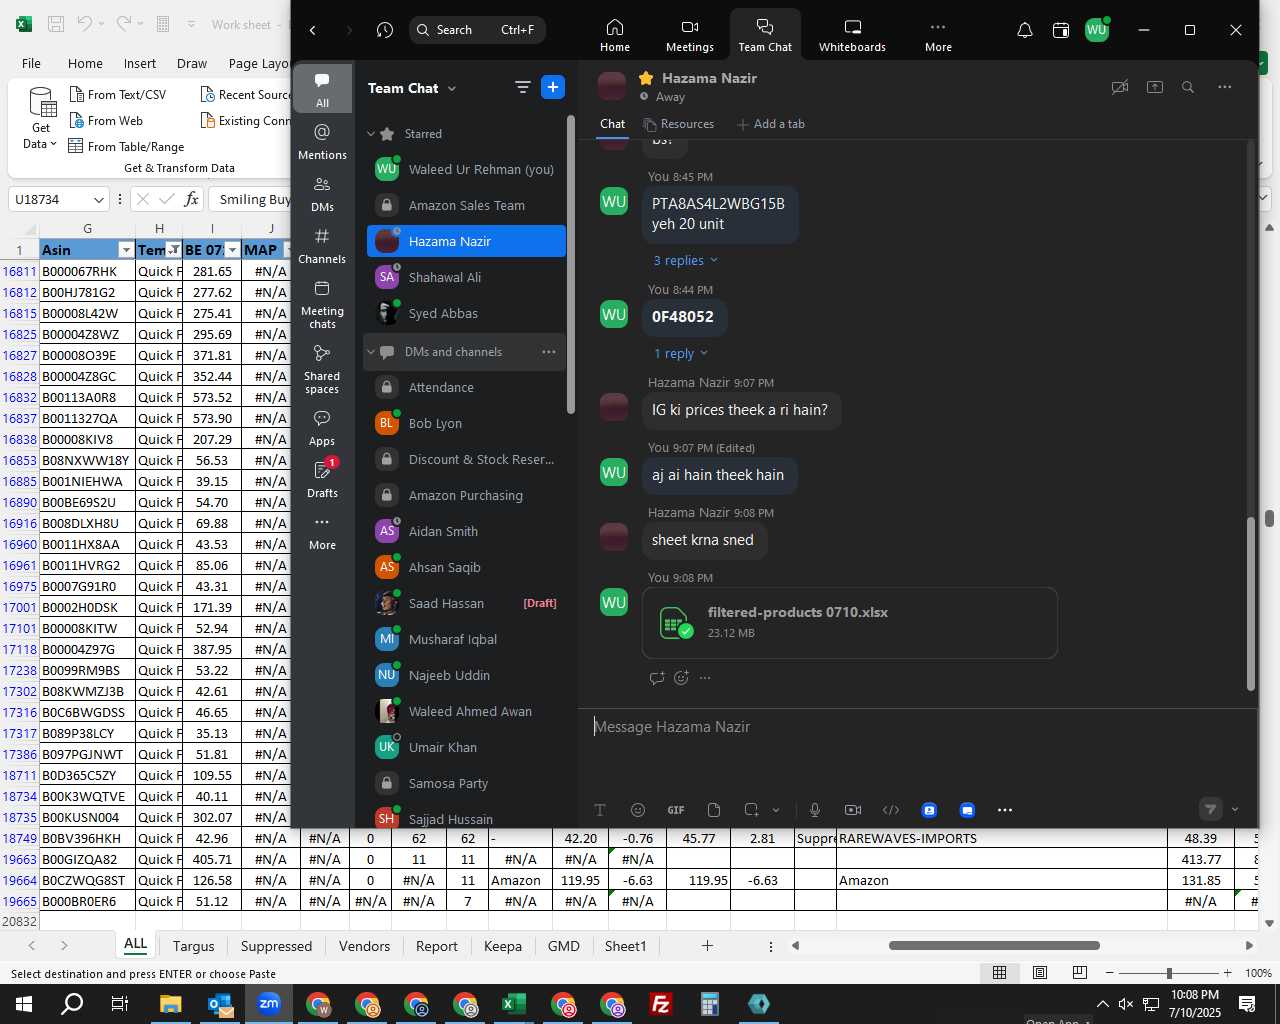Open Zoom Whiteboards
Viewport: 1280px width, 1024px height.
852,35
